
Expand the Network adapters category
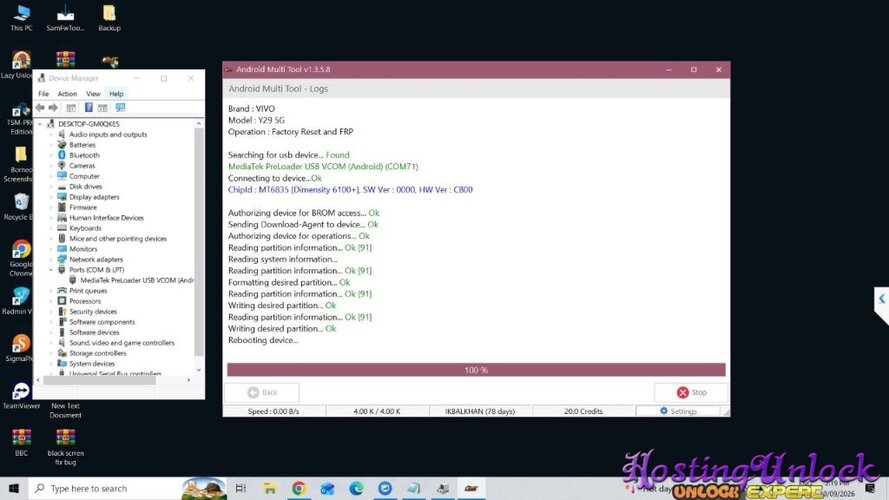click(x=51, y=260)
